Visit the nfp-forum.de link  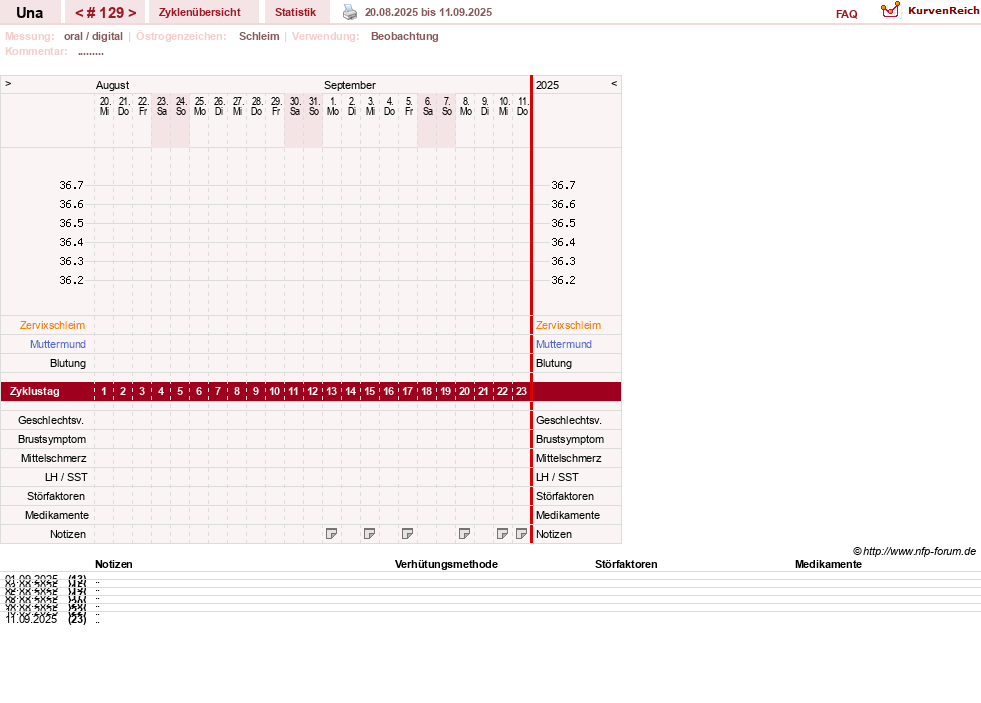click(919, 551)
